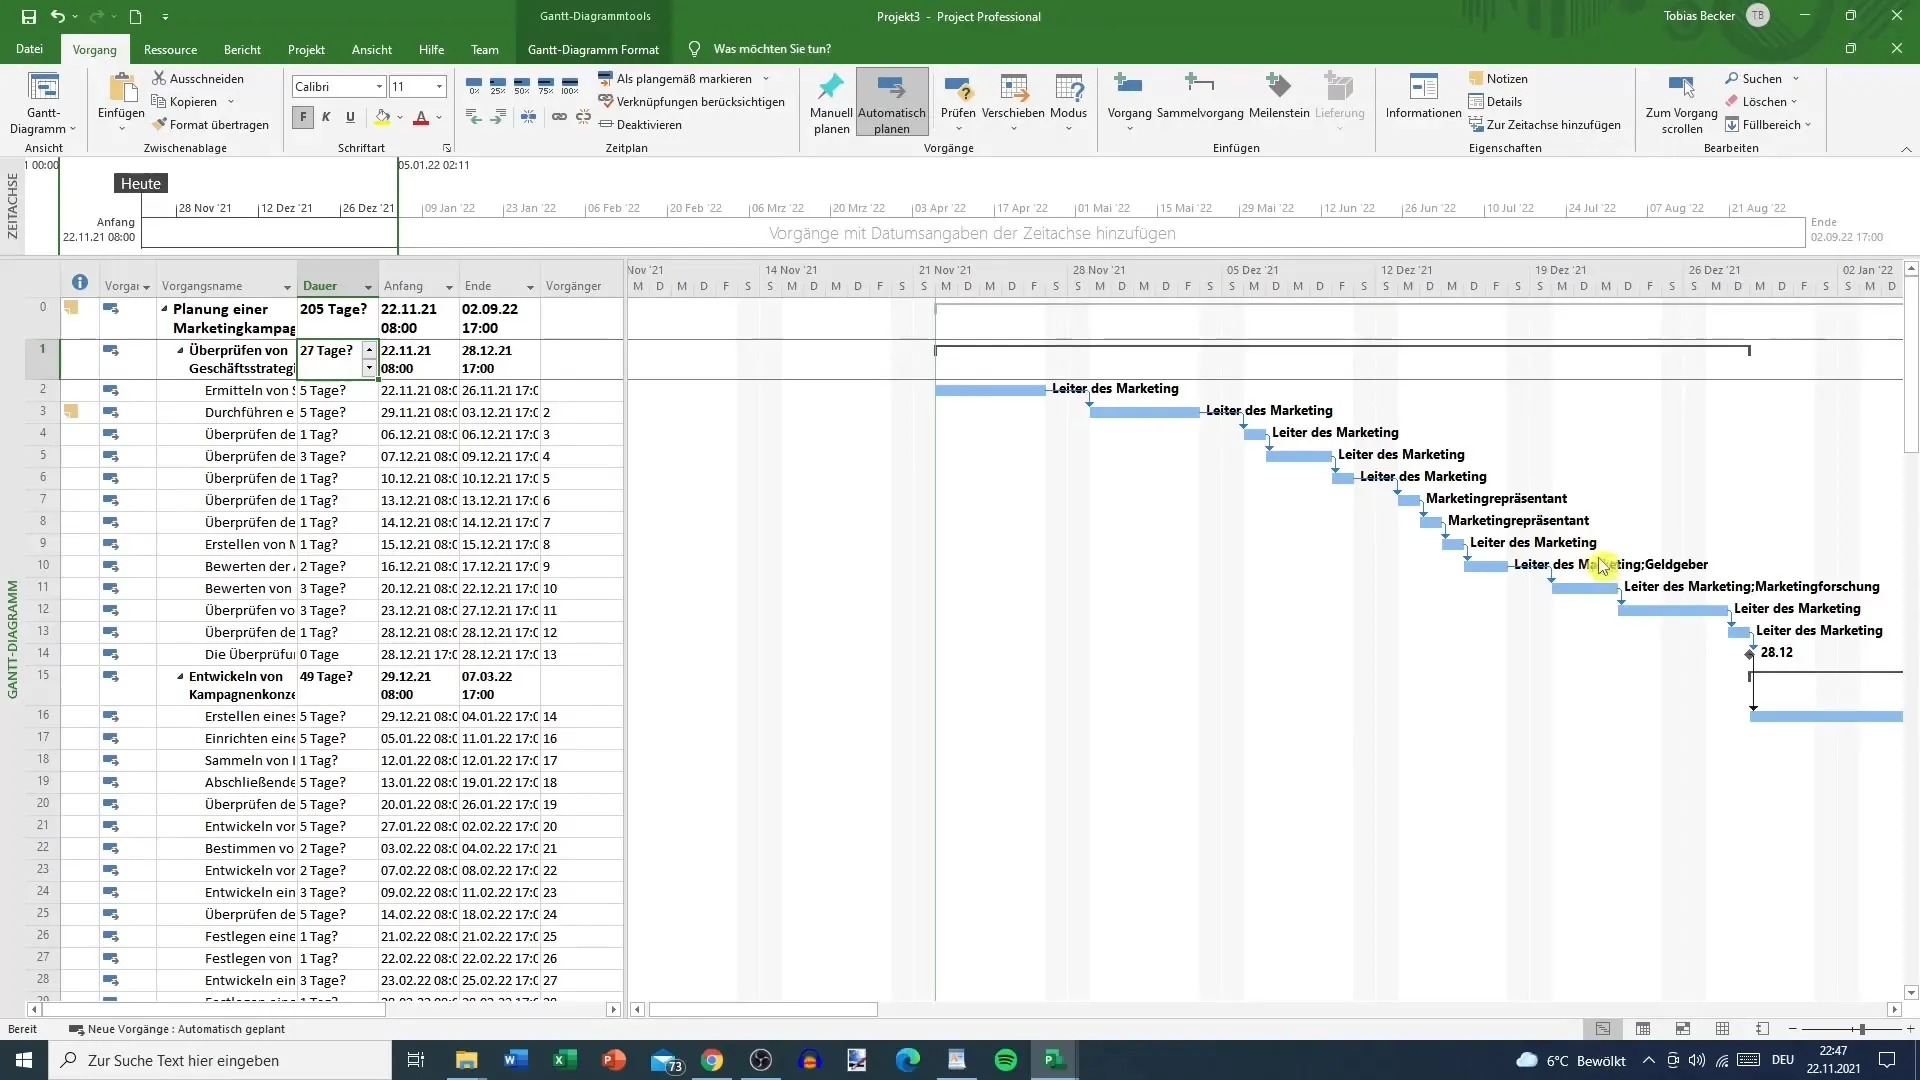Click Was möchten Sie tun search box
The width and height of the screenshot is (1920, 1080).
point(771,49)
